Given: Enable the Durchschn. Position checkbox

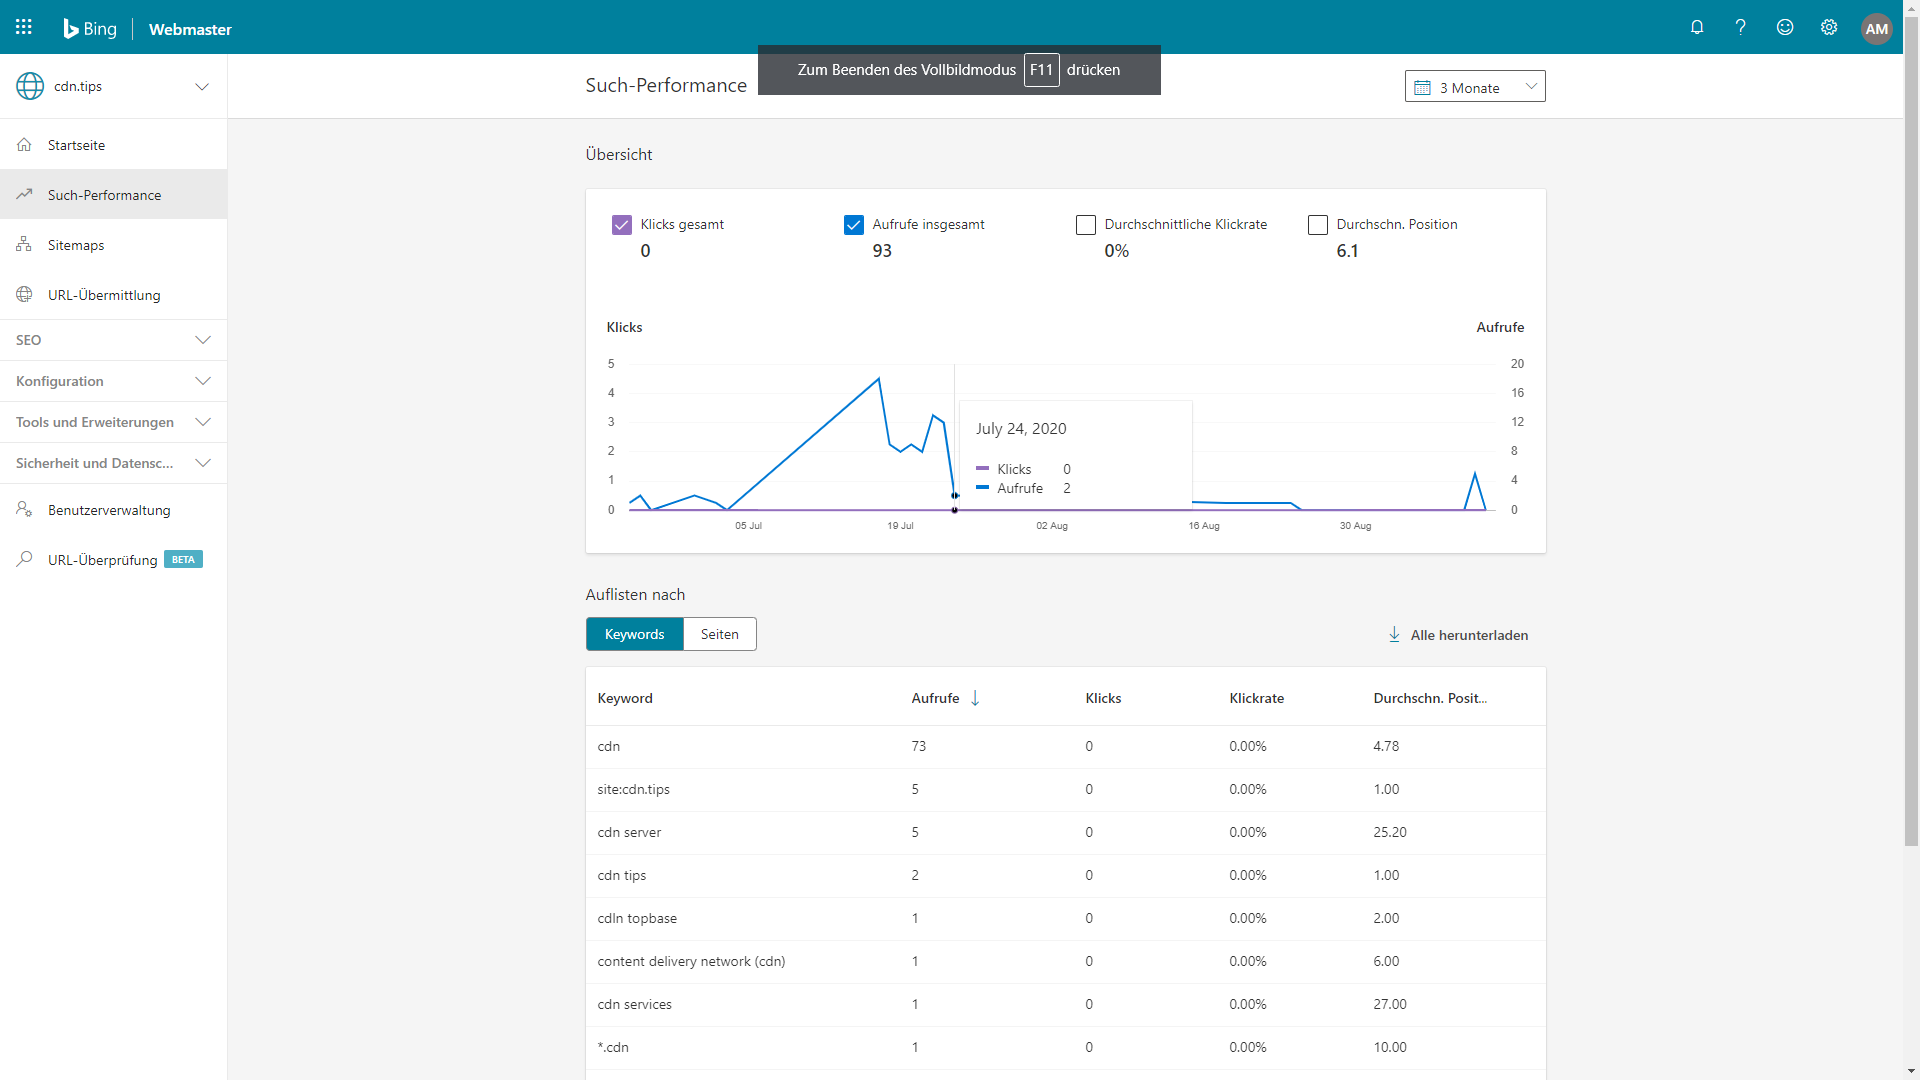Looking at the screenshot, I should tap(1318, 225).
